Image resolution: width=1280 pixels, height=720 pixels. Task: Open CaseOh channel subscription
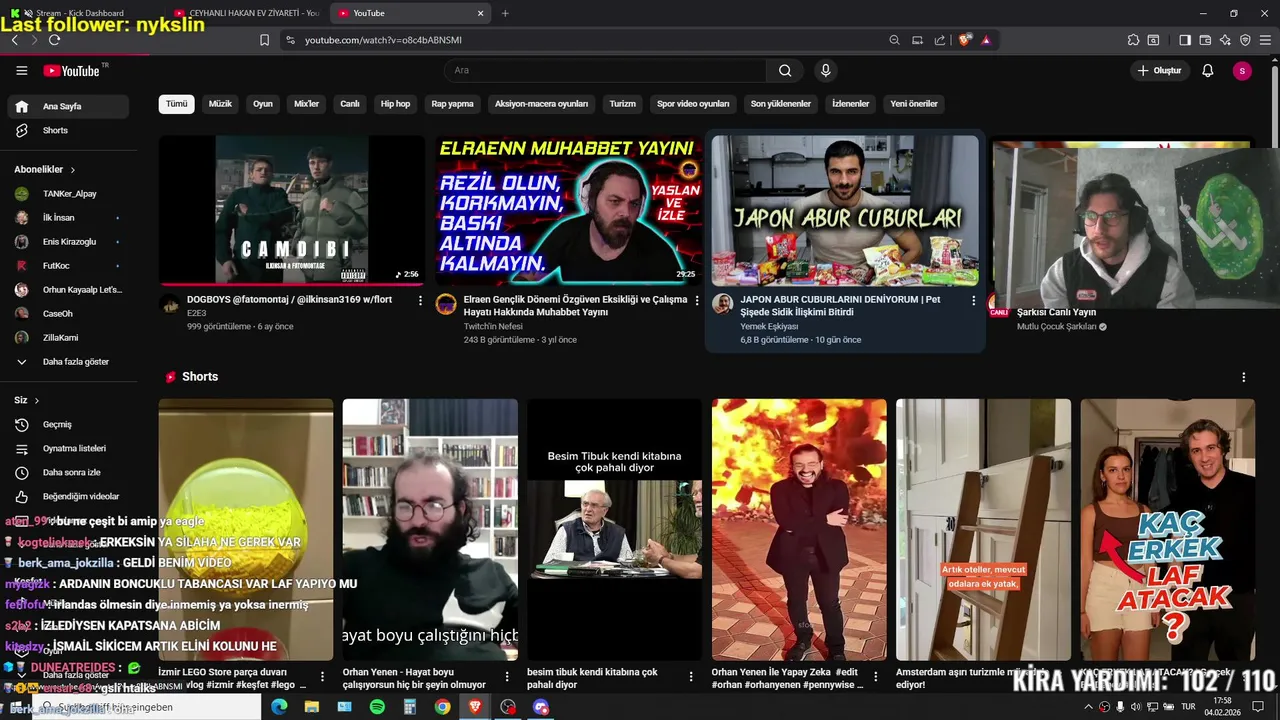pos(66,314)
